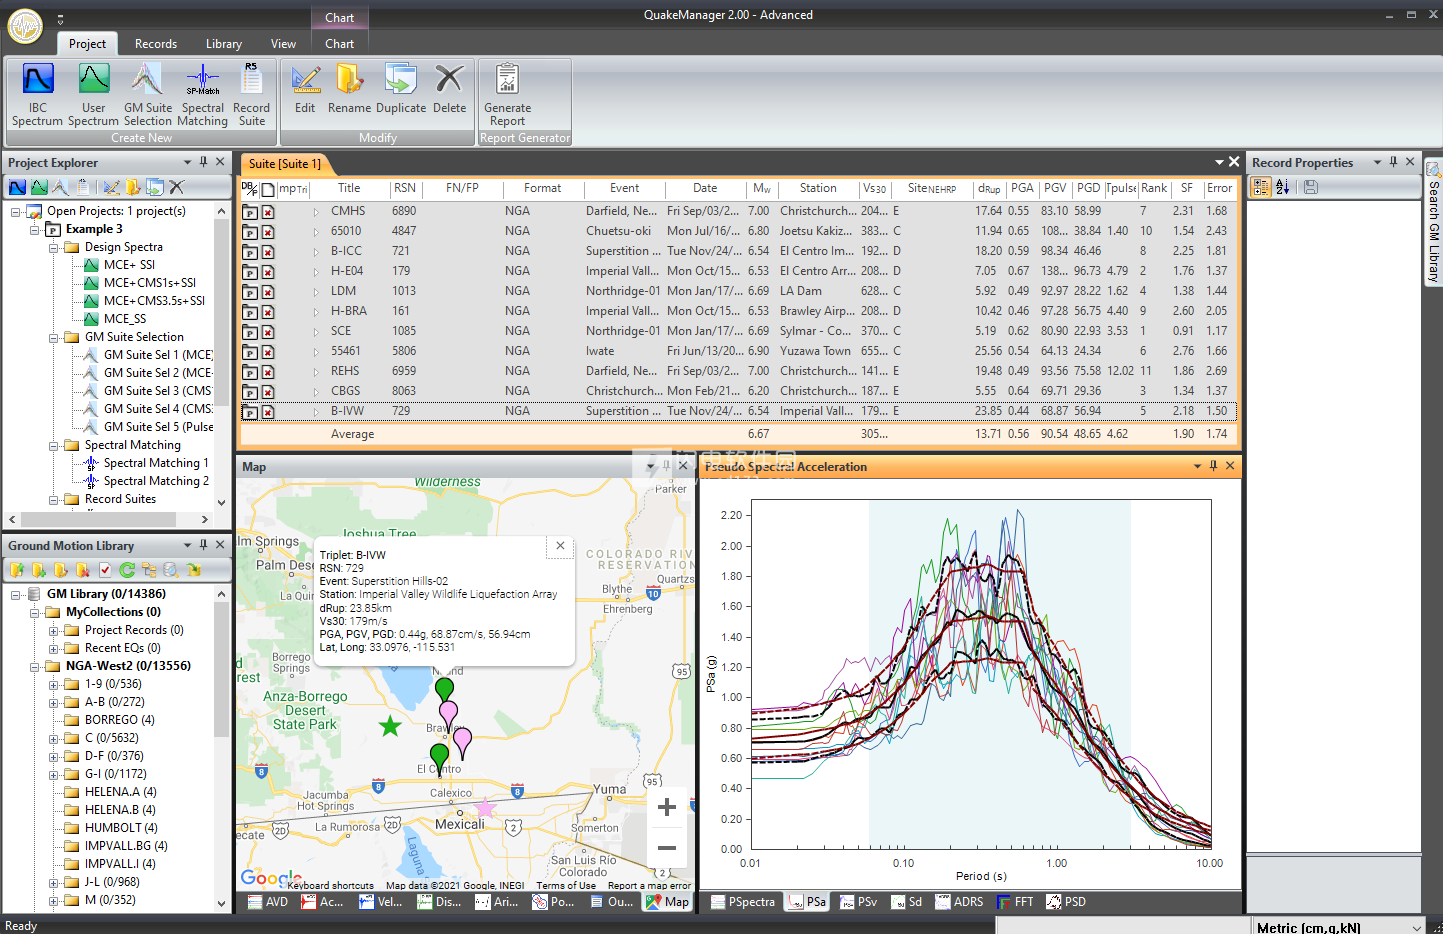Collapse the Example 3 project node

click(35, 229)
